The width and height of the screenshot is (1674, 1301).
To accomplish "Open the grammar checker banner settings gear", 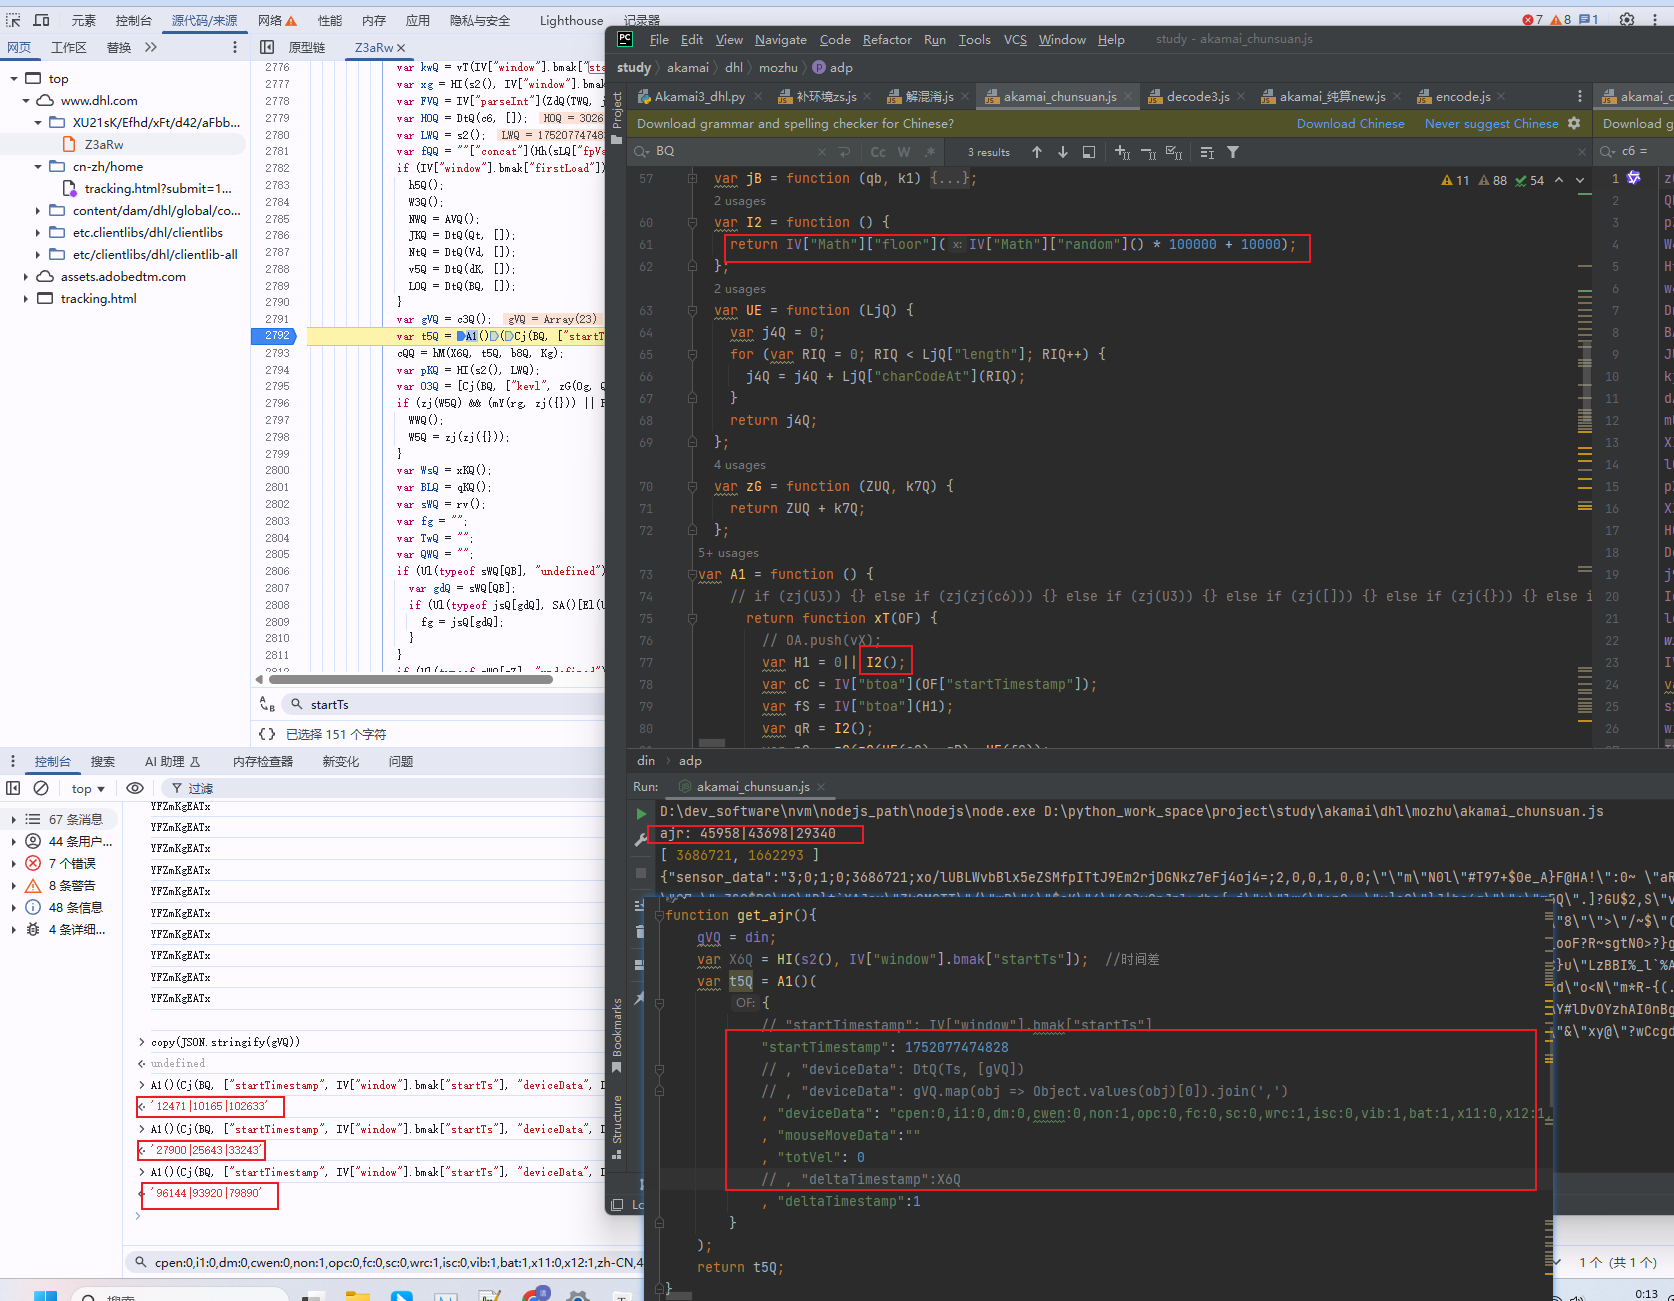I will (x=1574, y=123).
